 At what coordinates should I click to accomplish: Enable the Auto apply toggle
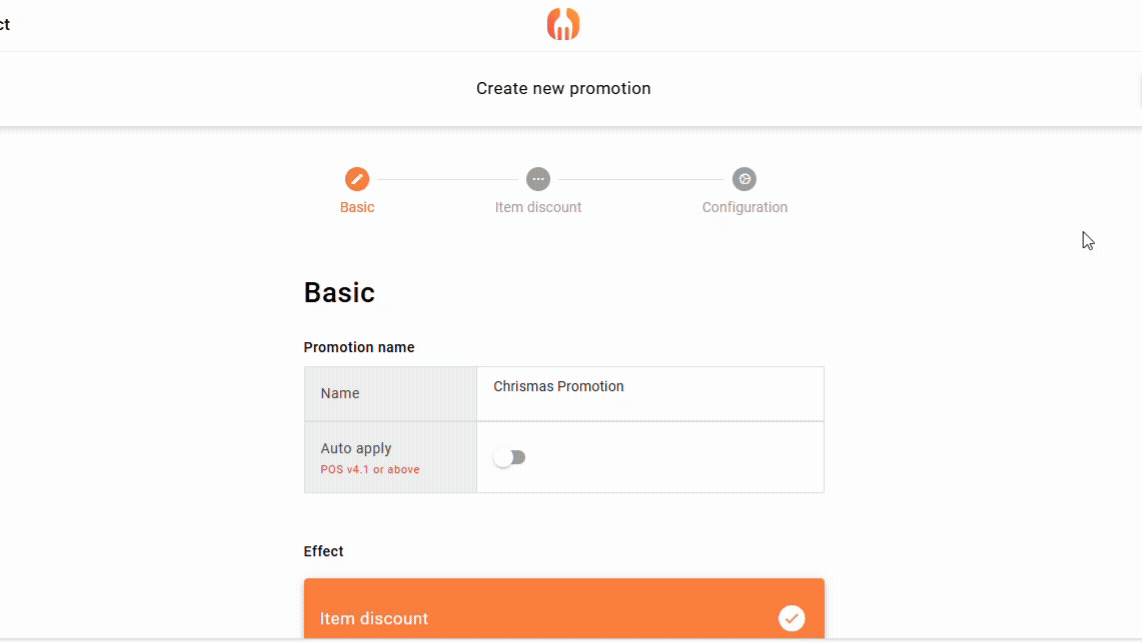510,457
